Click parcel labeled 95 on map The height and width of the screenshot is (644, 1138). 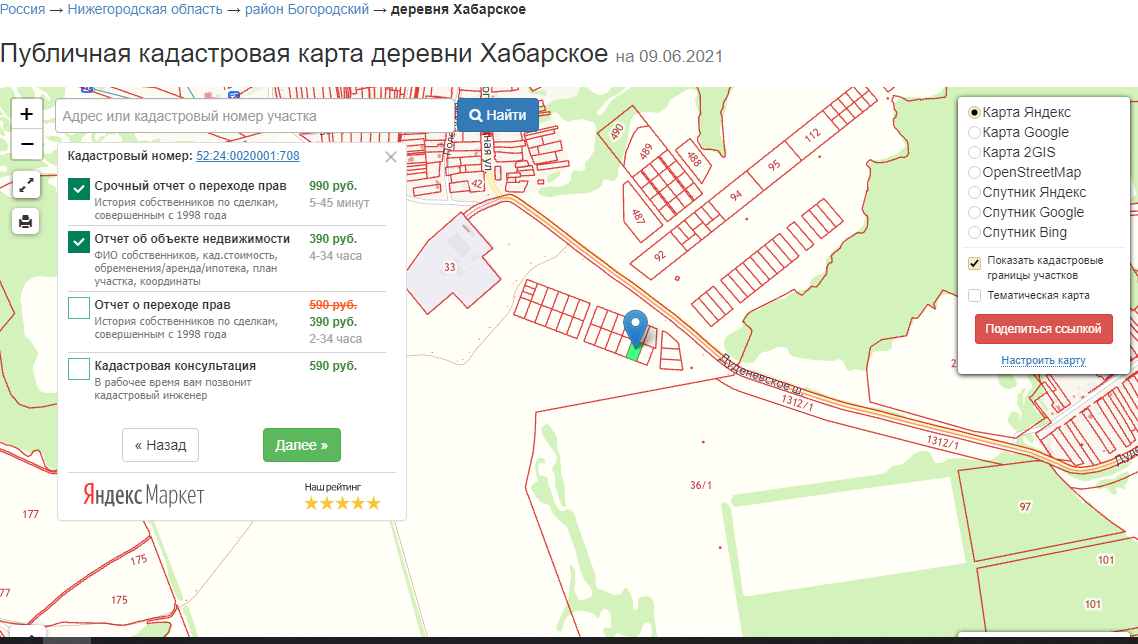(774, 165)
